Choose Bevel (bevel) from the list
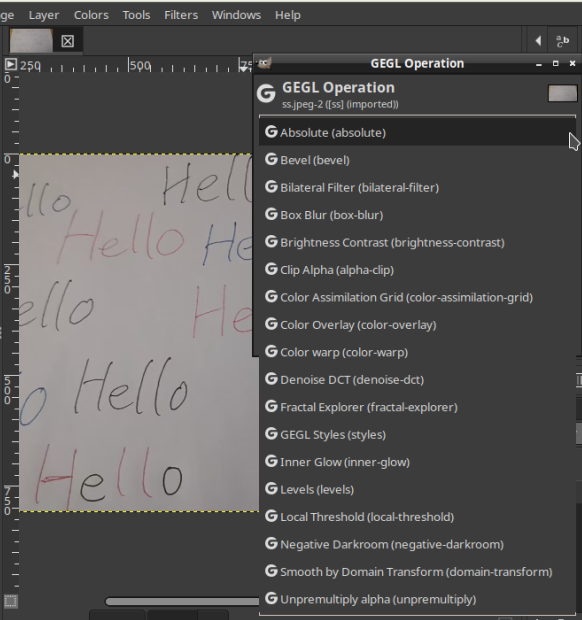 click(x=417, y=160)
